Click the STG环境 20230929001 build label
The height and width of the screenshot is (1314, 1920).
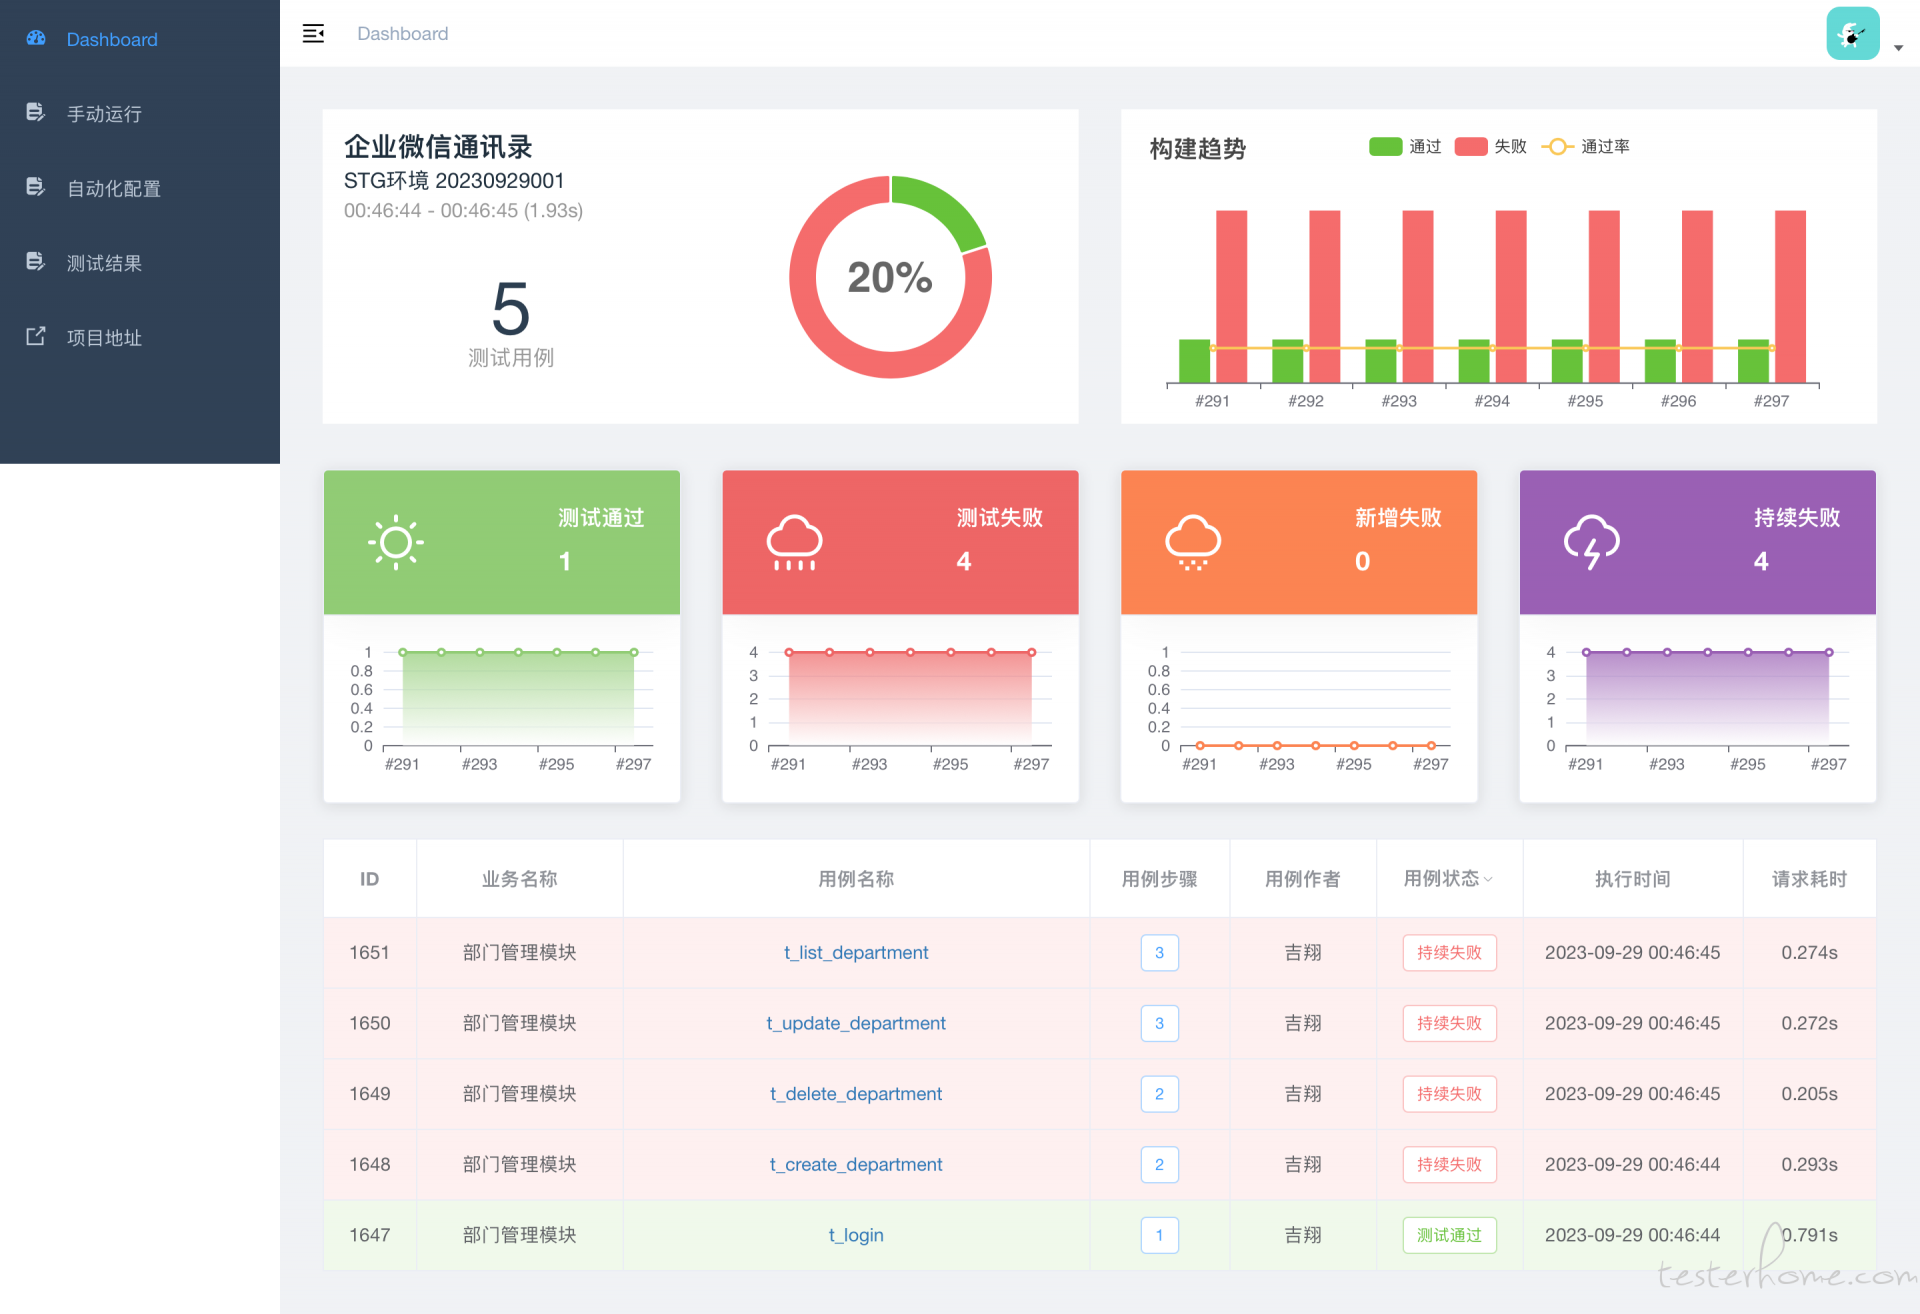tap(454, 181)
